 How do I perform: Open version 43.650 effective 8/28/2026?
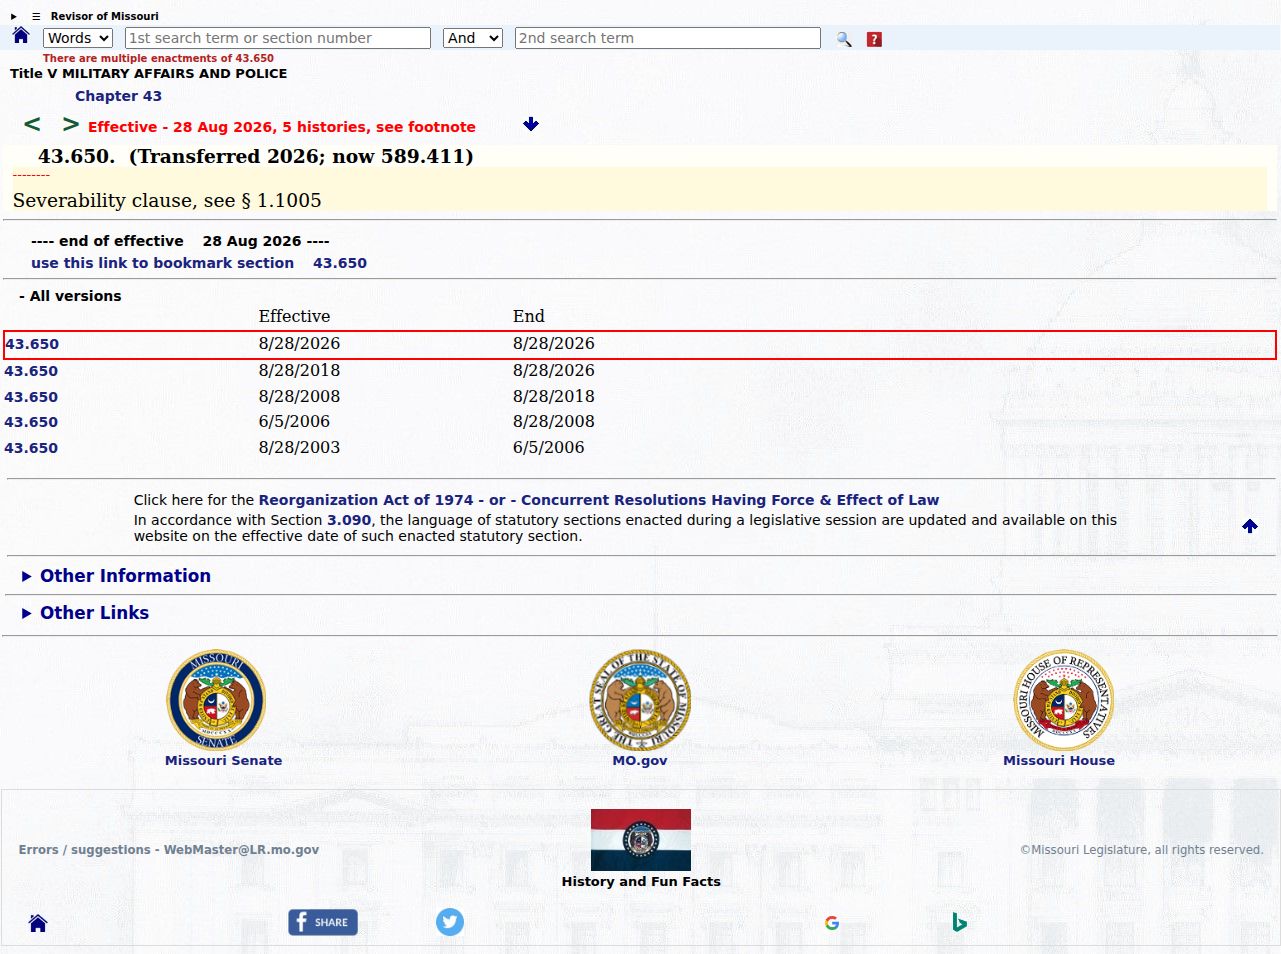[x=32, y=344]
